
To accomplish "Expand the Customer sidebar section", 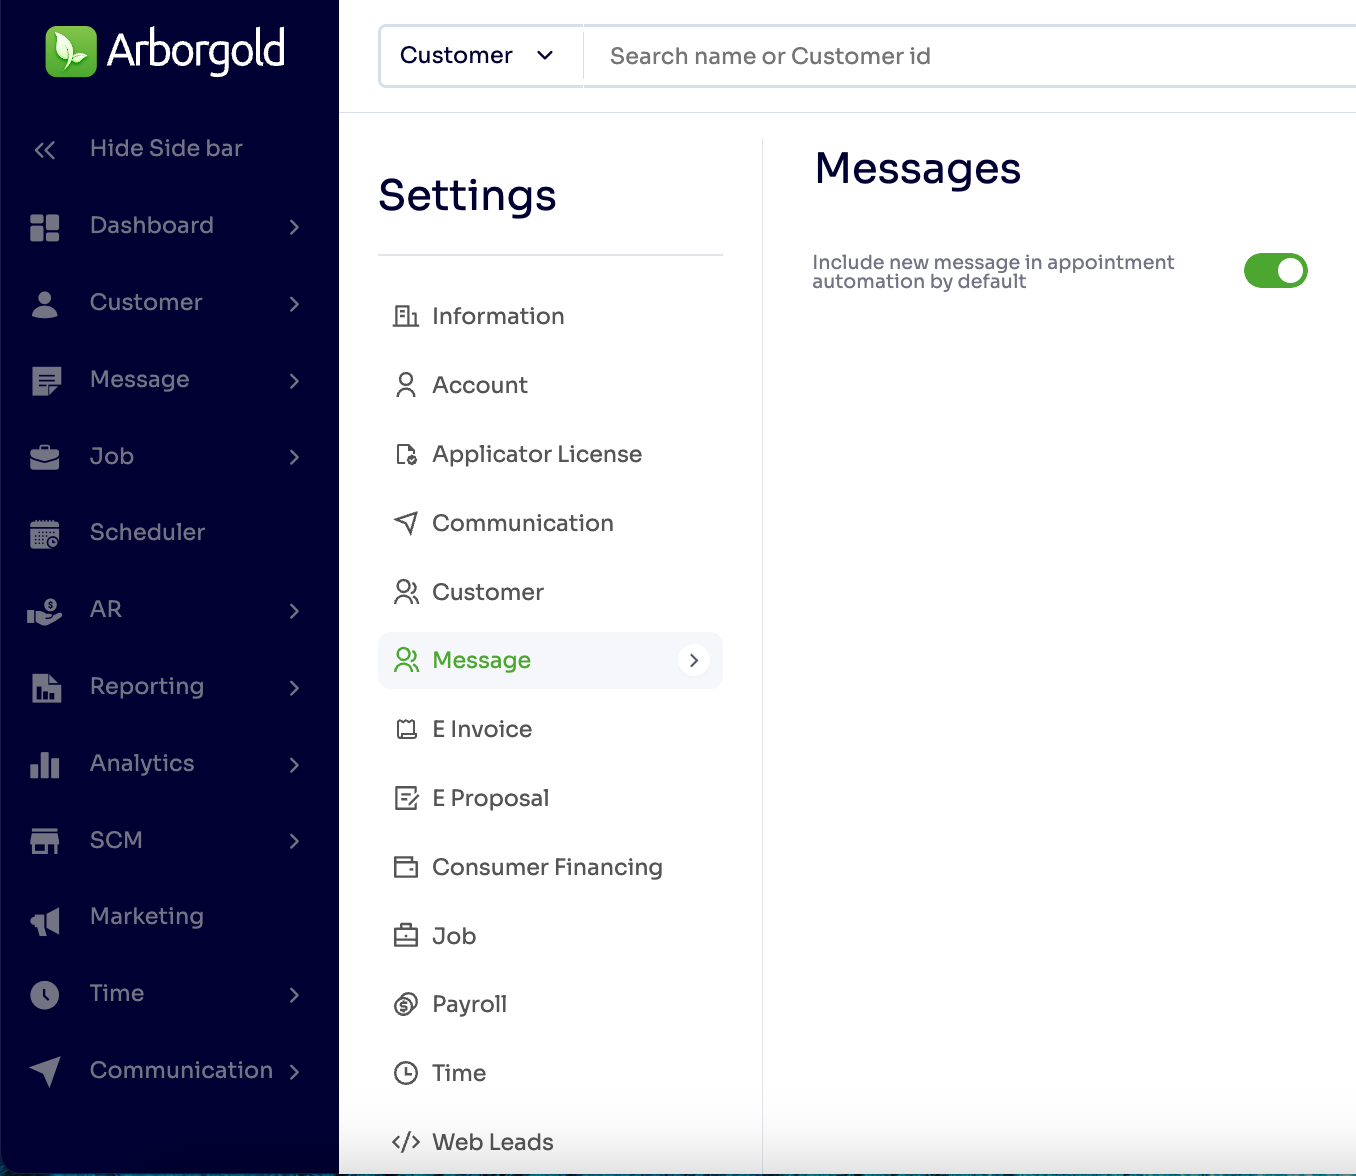I will tap(294, 302).
